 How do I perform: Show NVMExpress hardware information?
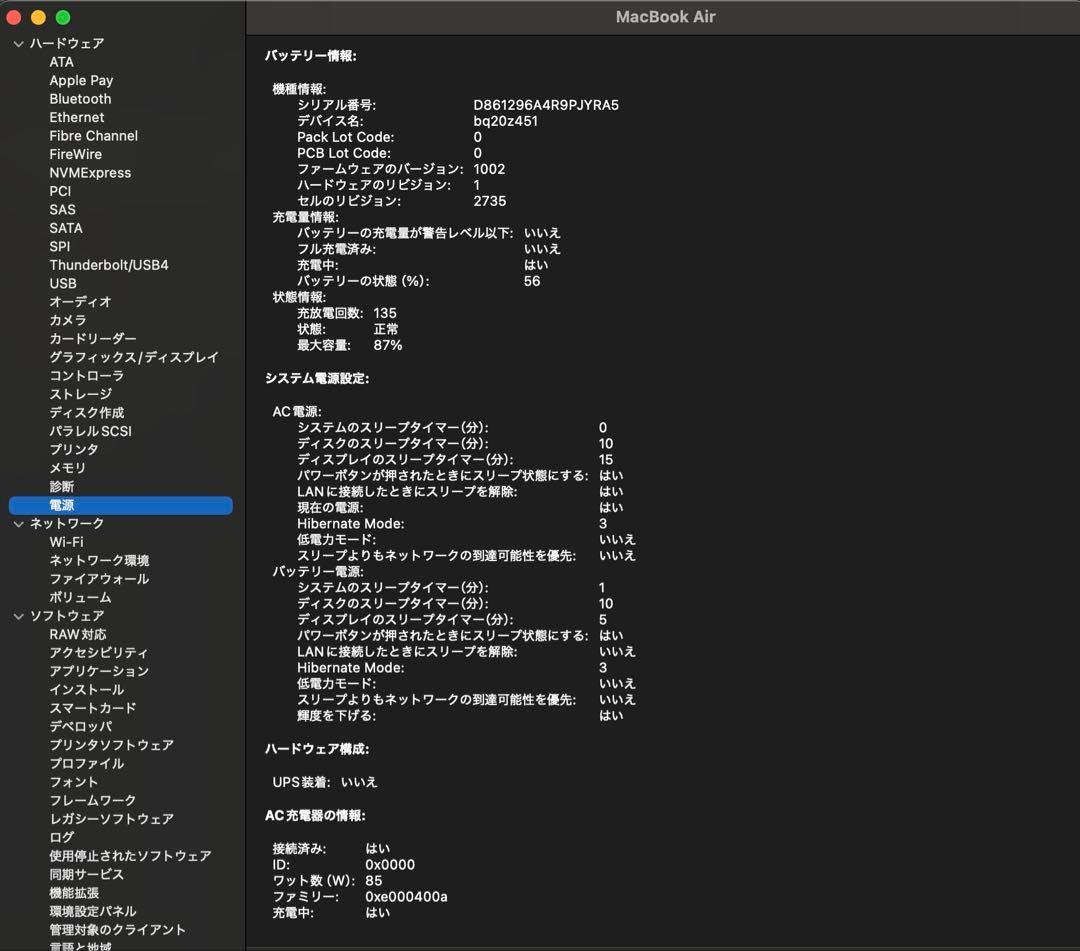tap(90, 173)
